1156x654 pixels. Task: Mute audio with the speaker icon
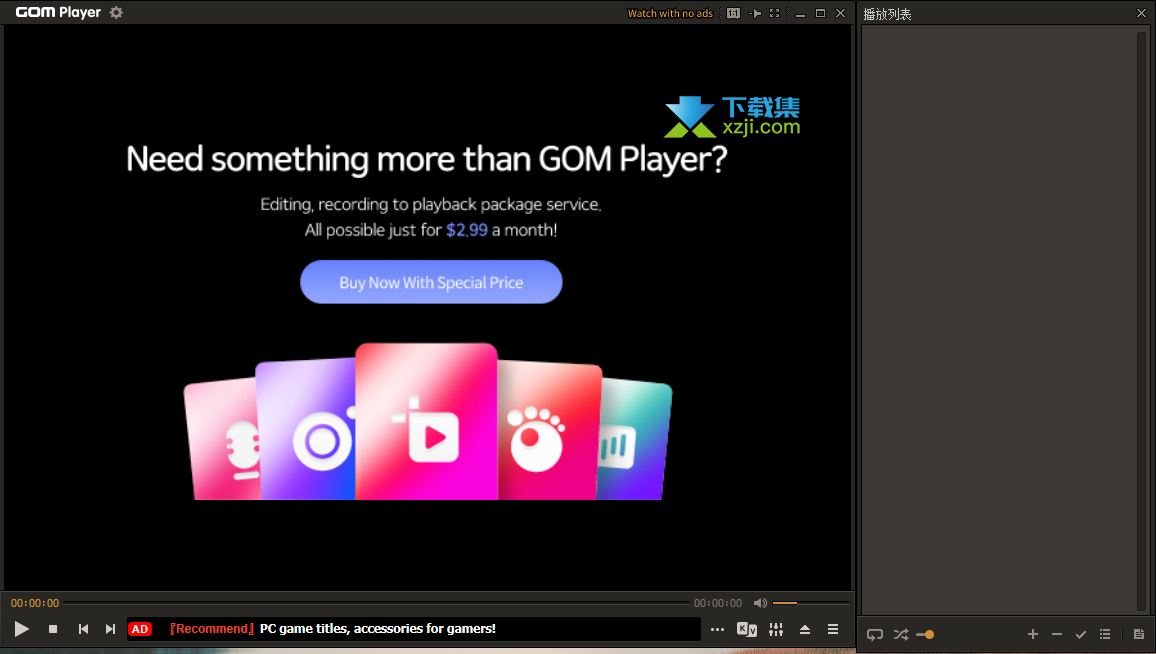click(x=760, y=603)
